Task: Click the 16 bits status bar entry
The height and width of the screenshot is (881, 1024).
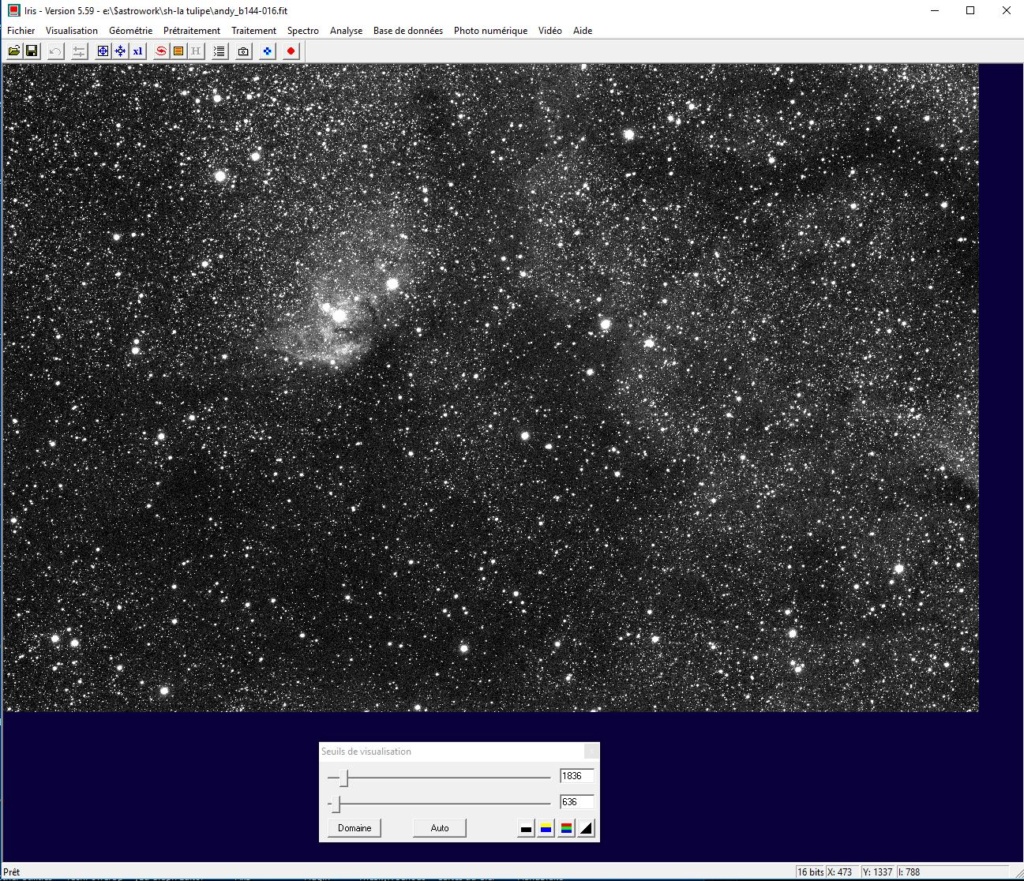Action: coord(810,872)
